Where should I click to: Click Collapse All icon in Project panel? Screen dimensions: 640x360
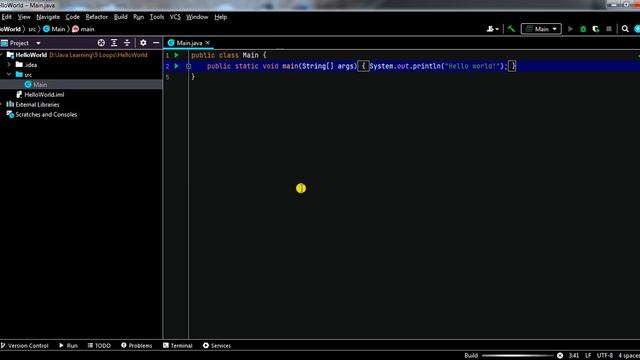pyautogui.click(x=127, y=42)
